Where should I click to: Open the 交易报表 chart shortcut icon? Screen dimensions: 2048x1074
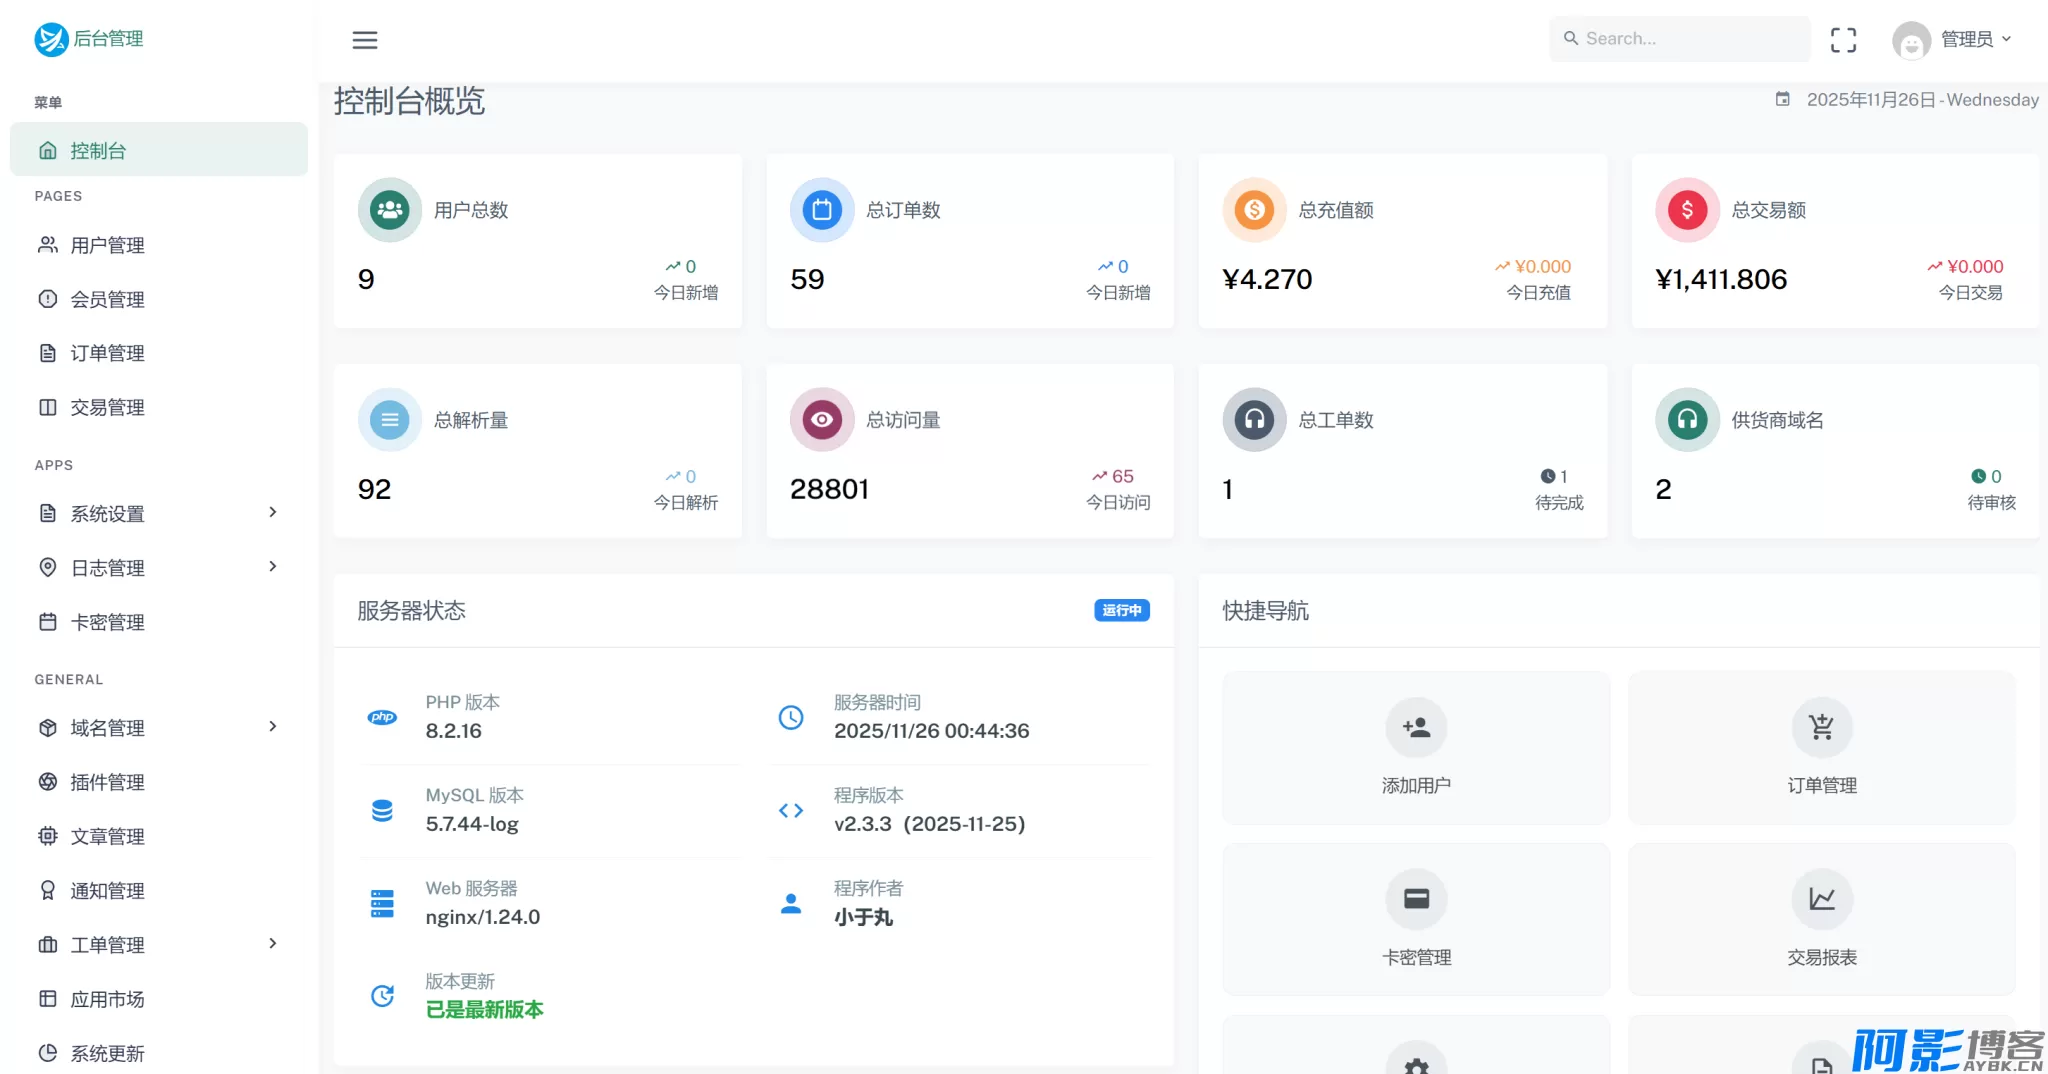tap(1821, 899)
